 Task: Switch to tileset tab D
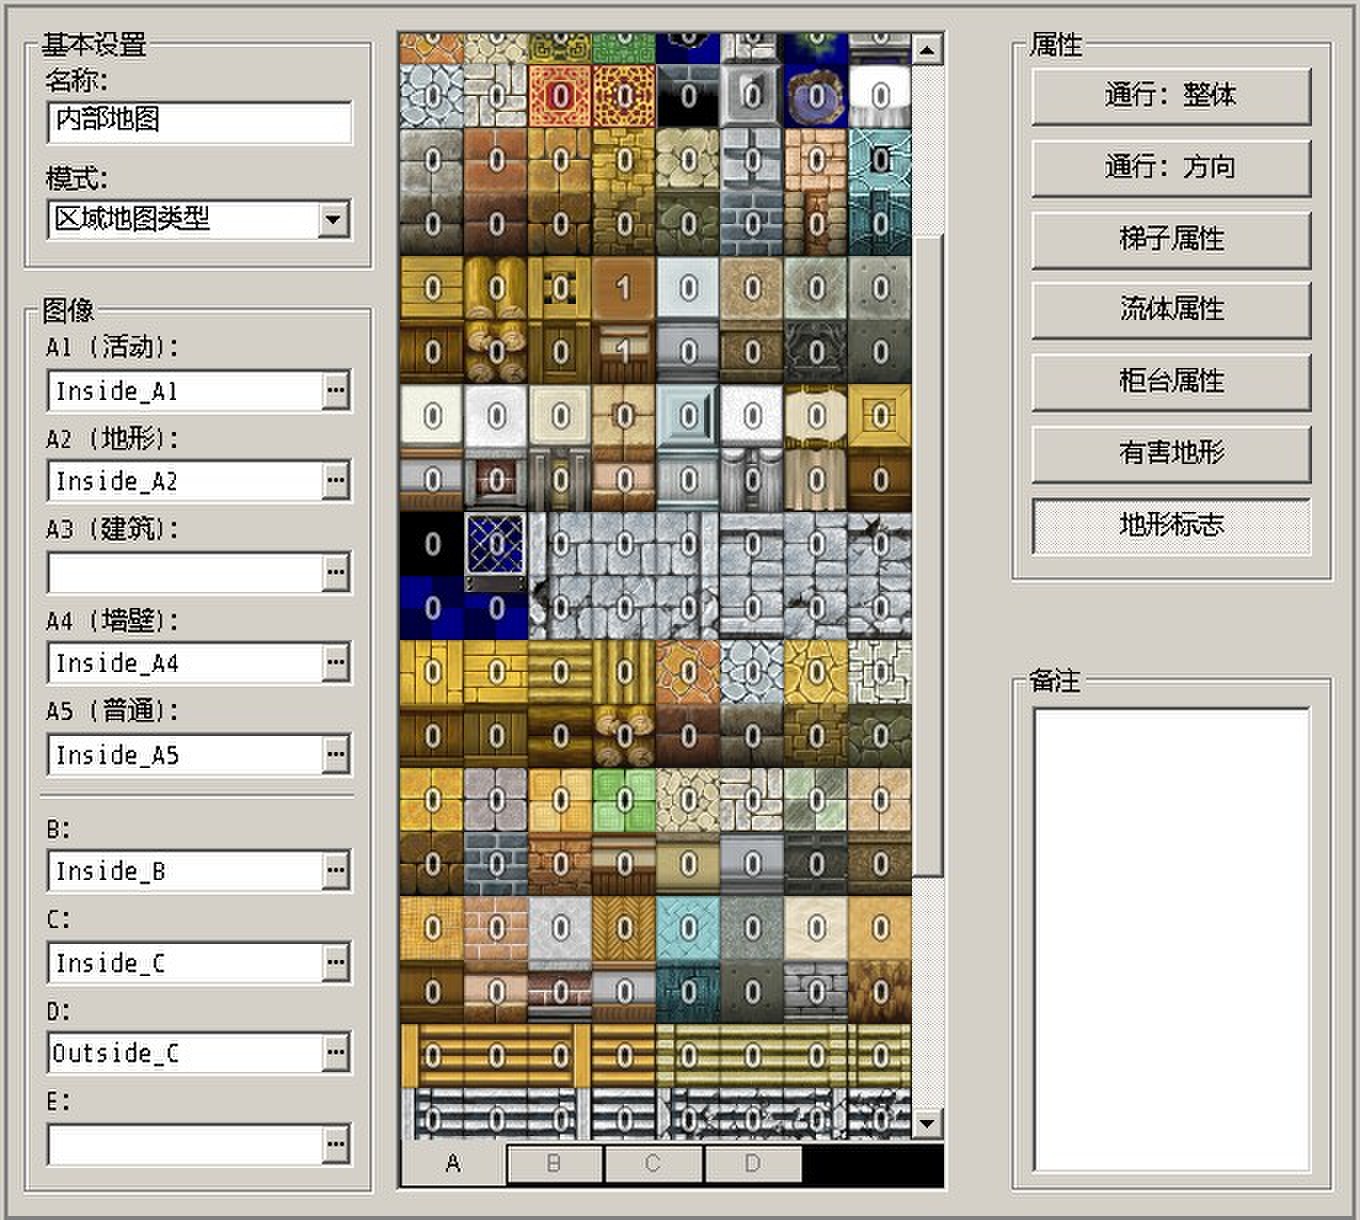point(753,1164)
